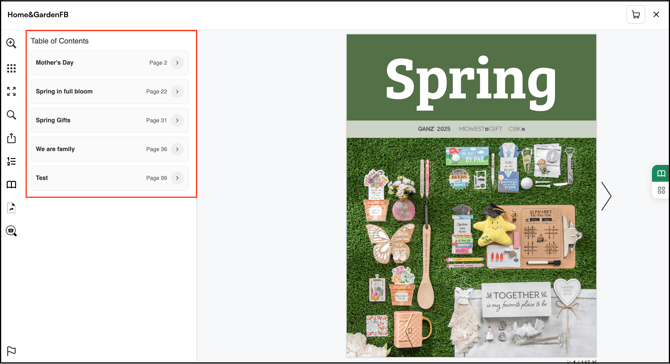Open Spring Gifts chapter arrow
The height and width of the screenshot is (364, 670).
tap(177, 120)
